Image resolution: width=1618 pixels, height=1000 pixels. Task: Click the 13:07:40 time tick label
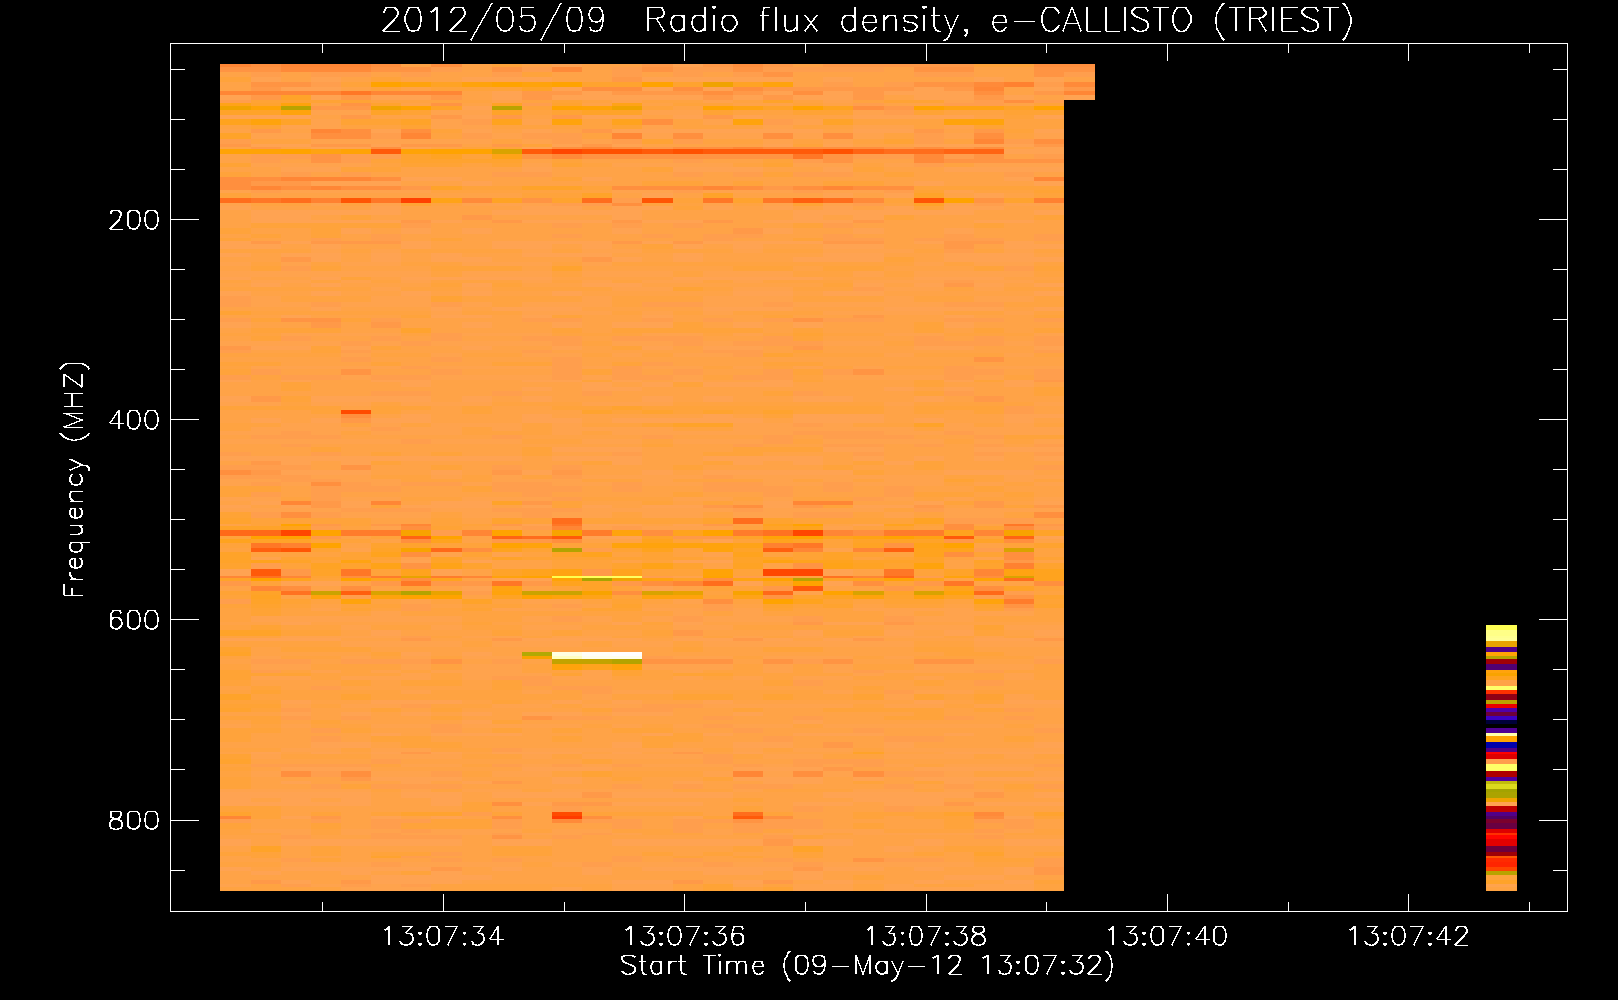(x=1167, y=937)
